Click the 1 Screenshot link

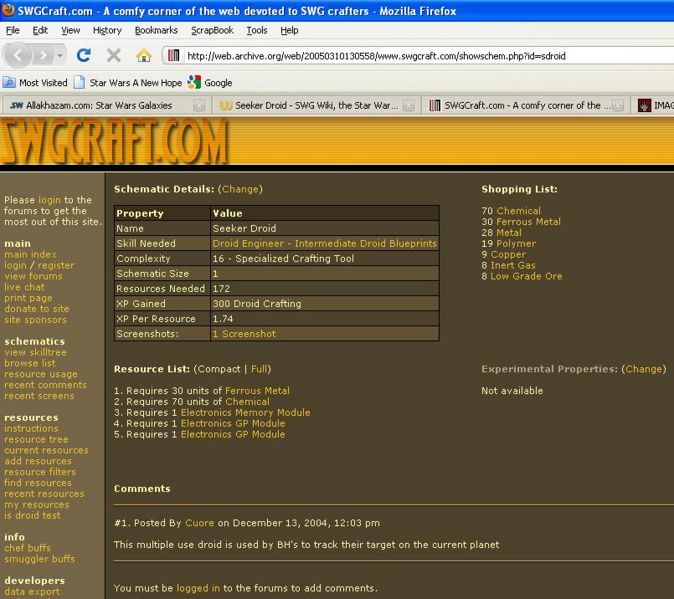point(243,334)
